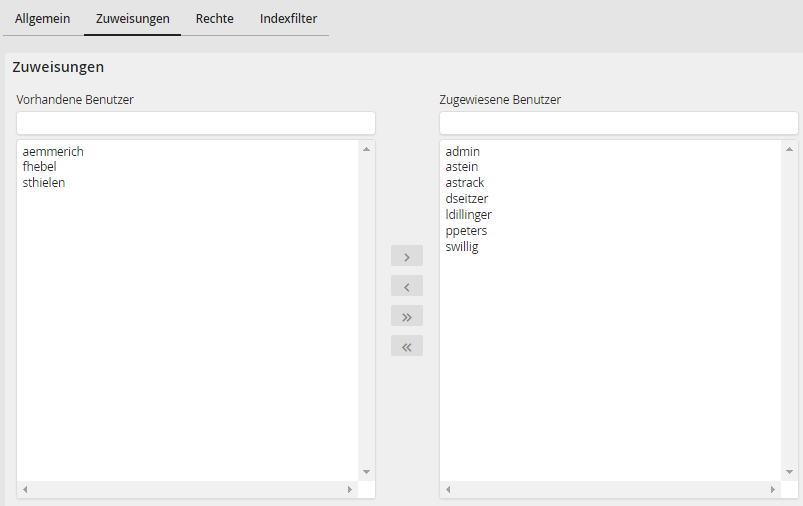
Task: Click the double right arrow assign-all button
Action: (406, 316)
